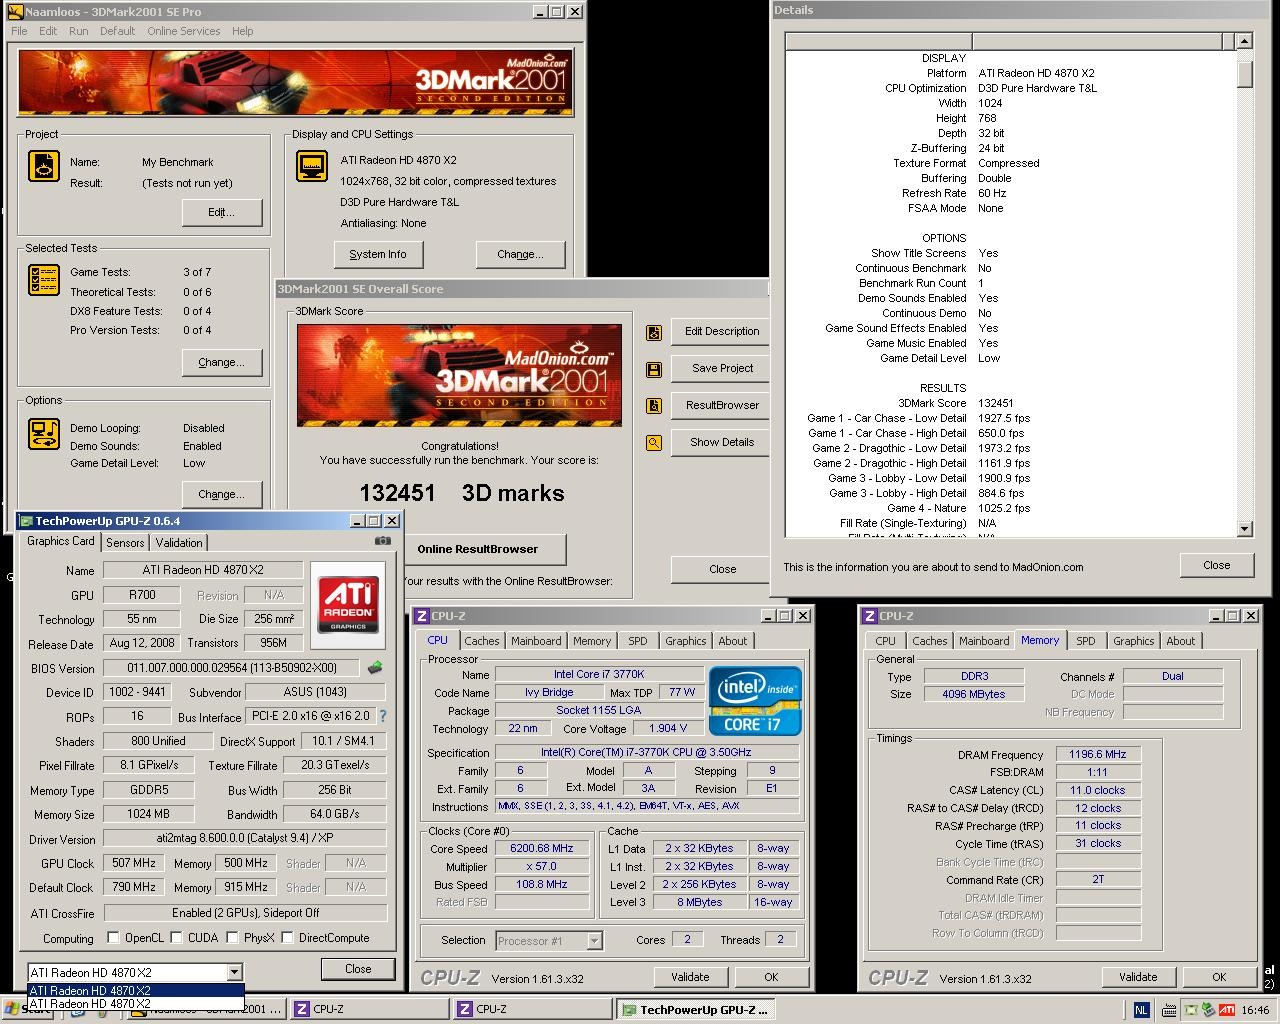Click the Selected Tests checklist icon
Image resolution: width=1280 pixels, height=1024 pixels.
44,280
